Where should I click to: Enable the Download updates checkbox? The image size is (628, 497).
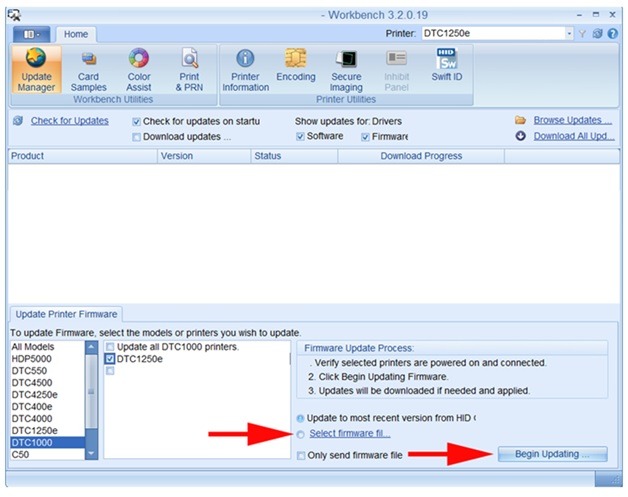pos(137,137)
